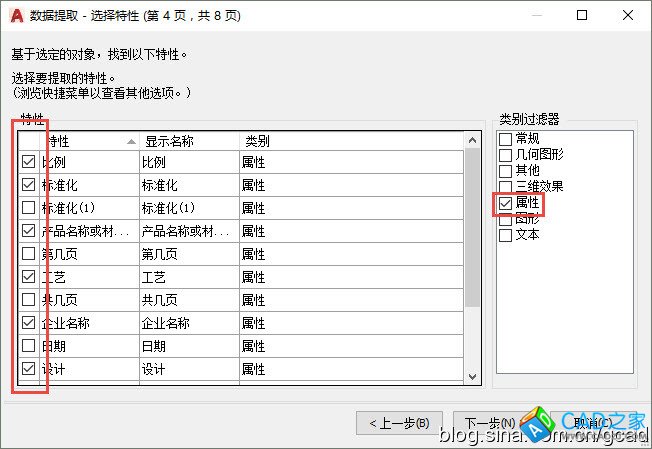
Task: Close the data extraction dialog
Action: 628,15
